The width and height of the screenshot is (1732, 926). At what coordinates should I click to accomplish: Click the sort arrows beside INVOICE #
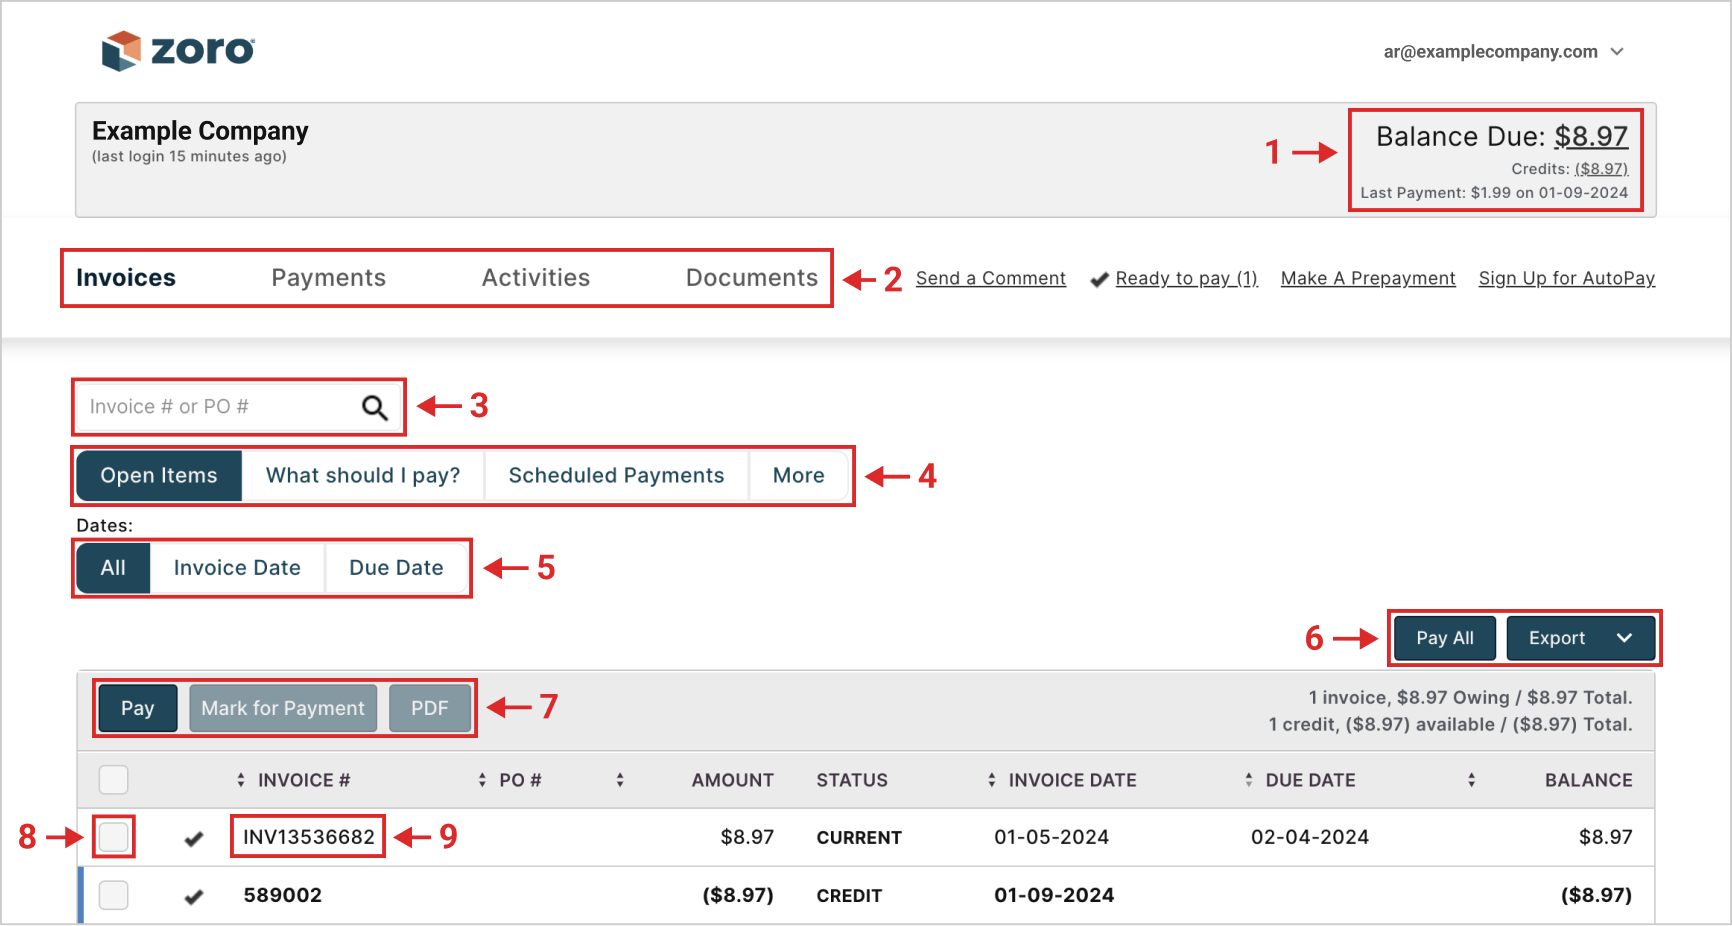pyautogui.click(x=241, y=780)
